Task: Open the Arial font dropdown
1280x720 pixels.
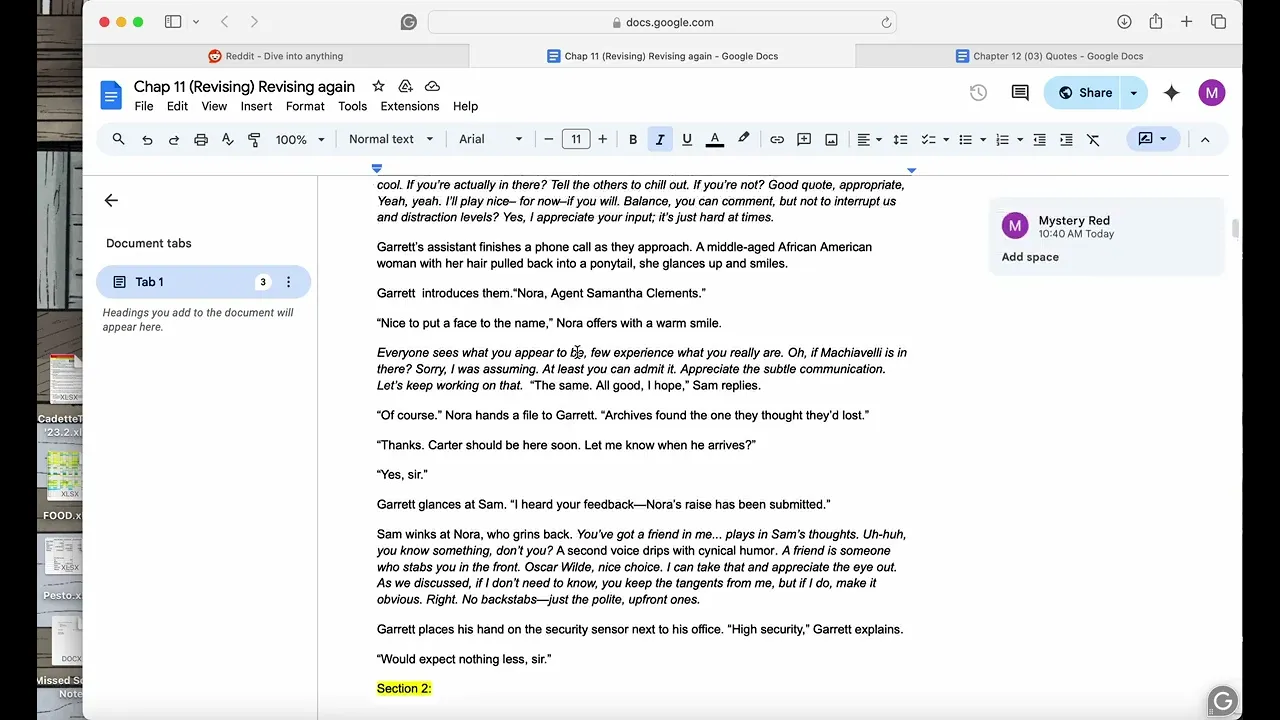Action: pyautogui.click(x=490, y=140)
